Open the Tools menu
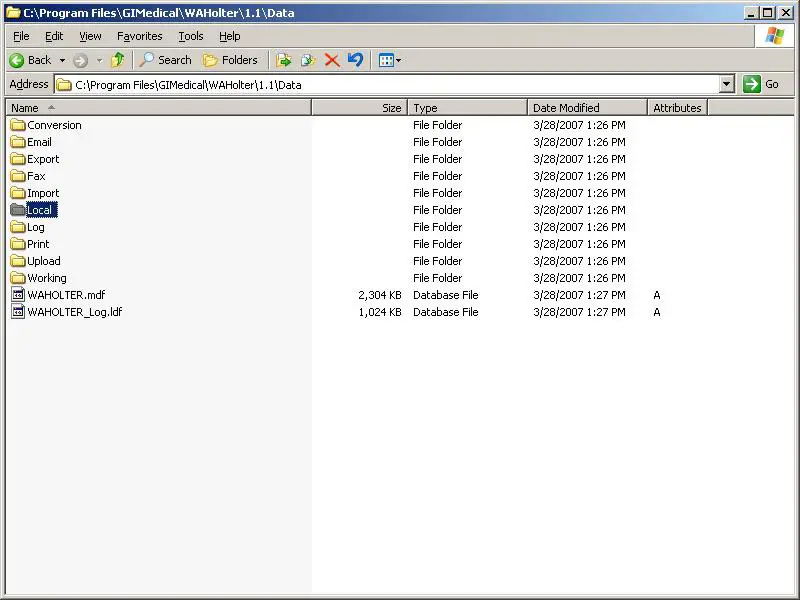This screenshot has width=800, height=600. (190, 35)
